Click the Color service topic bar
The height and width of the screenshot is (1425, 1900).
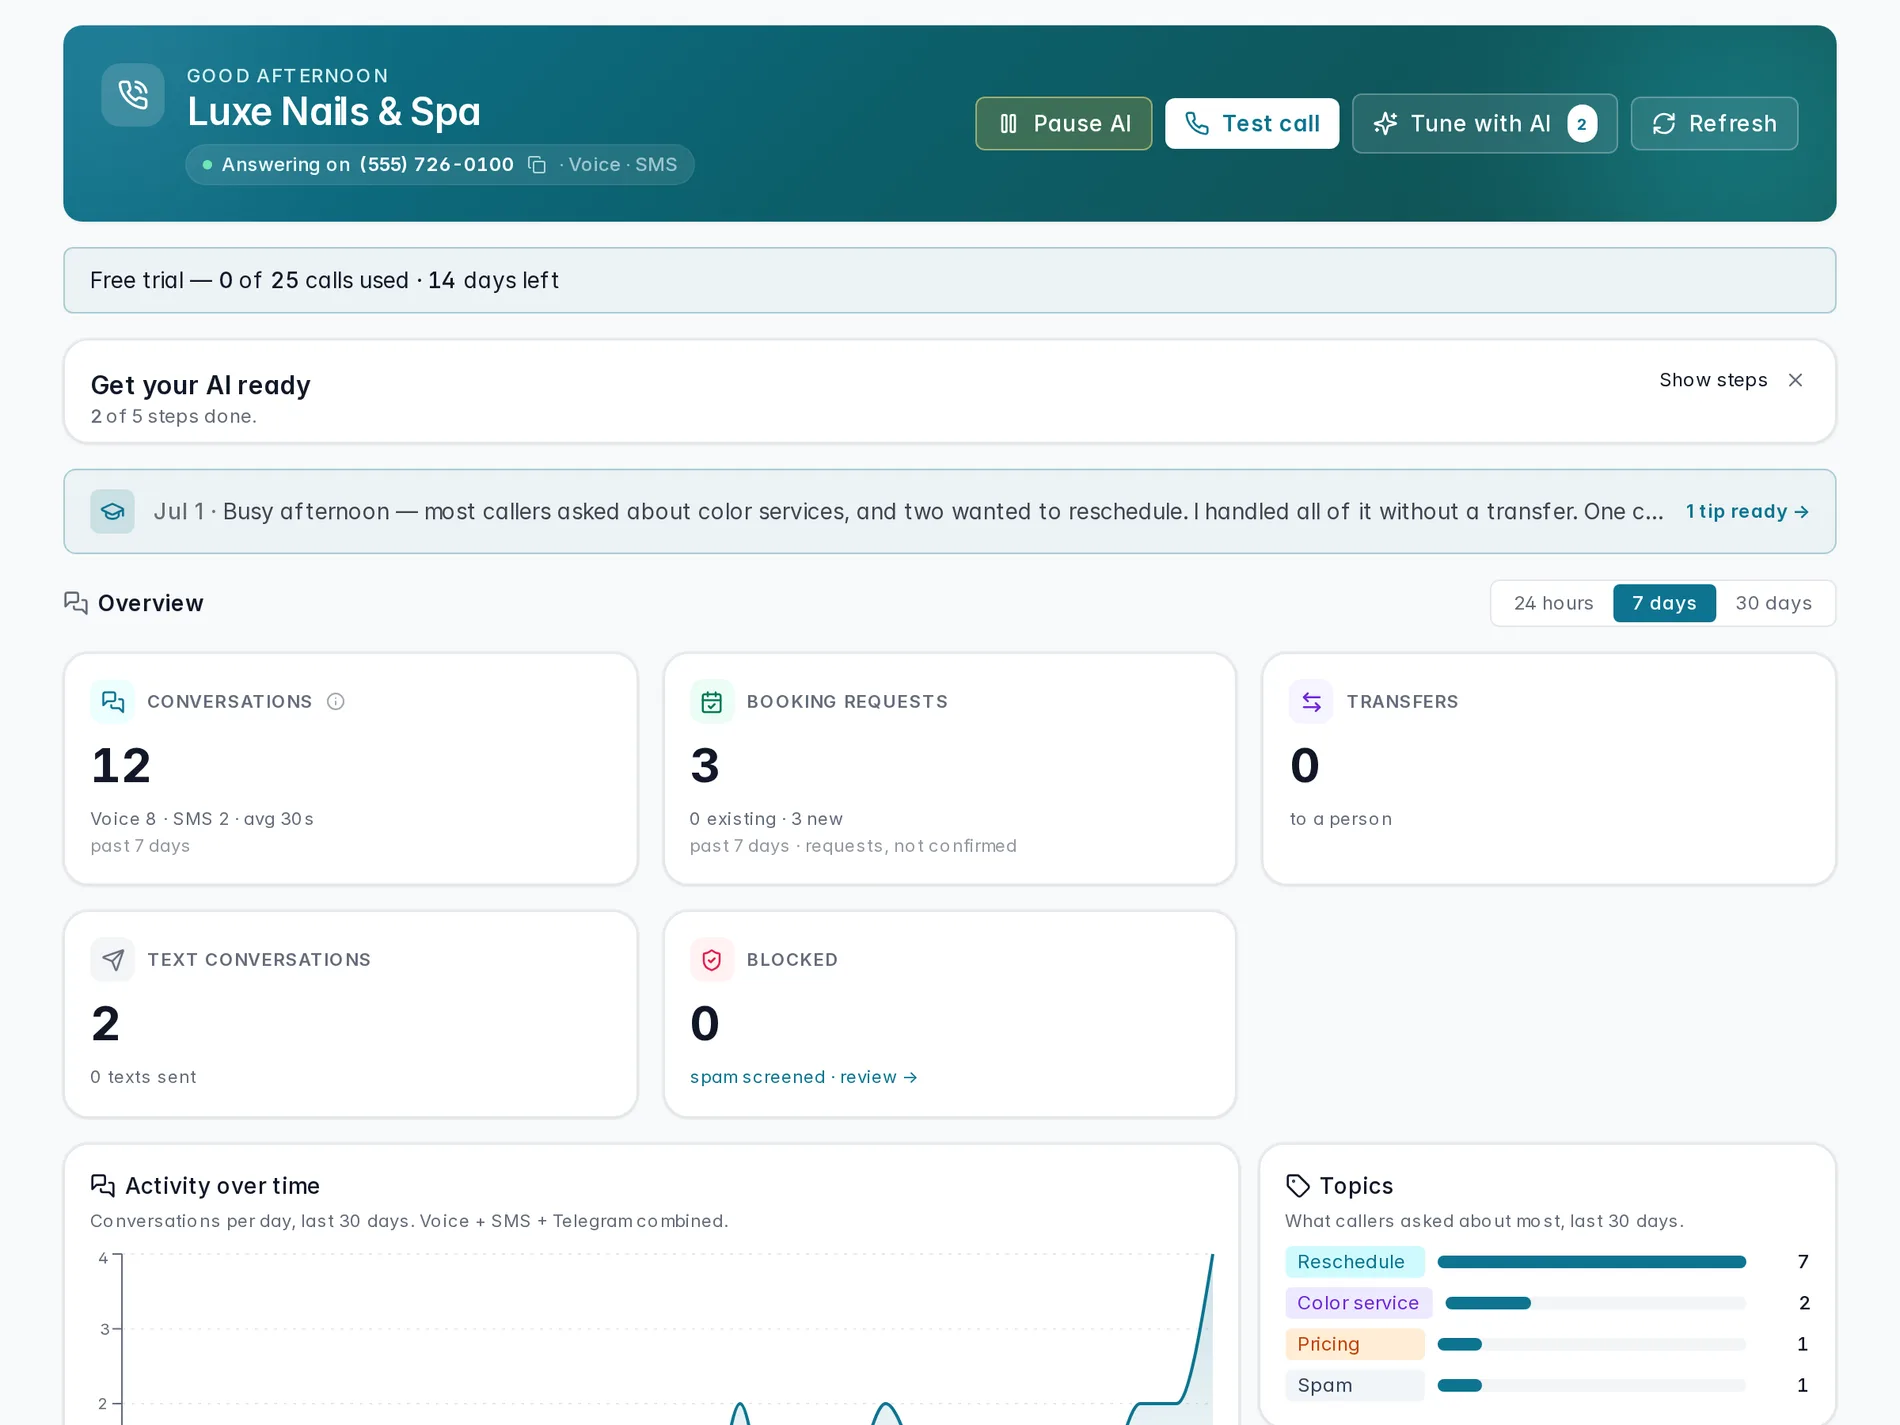tap(1595, 1303)
